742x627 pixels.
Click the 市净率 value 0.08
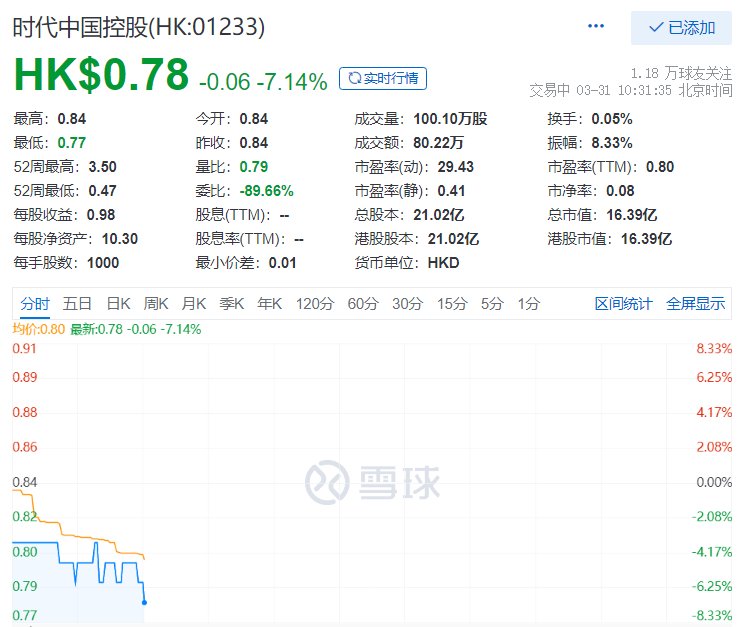(x=620, y=191)
